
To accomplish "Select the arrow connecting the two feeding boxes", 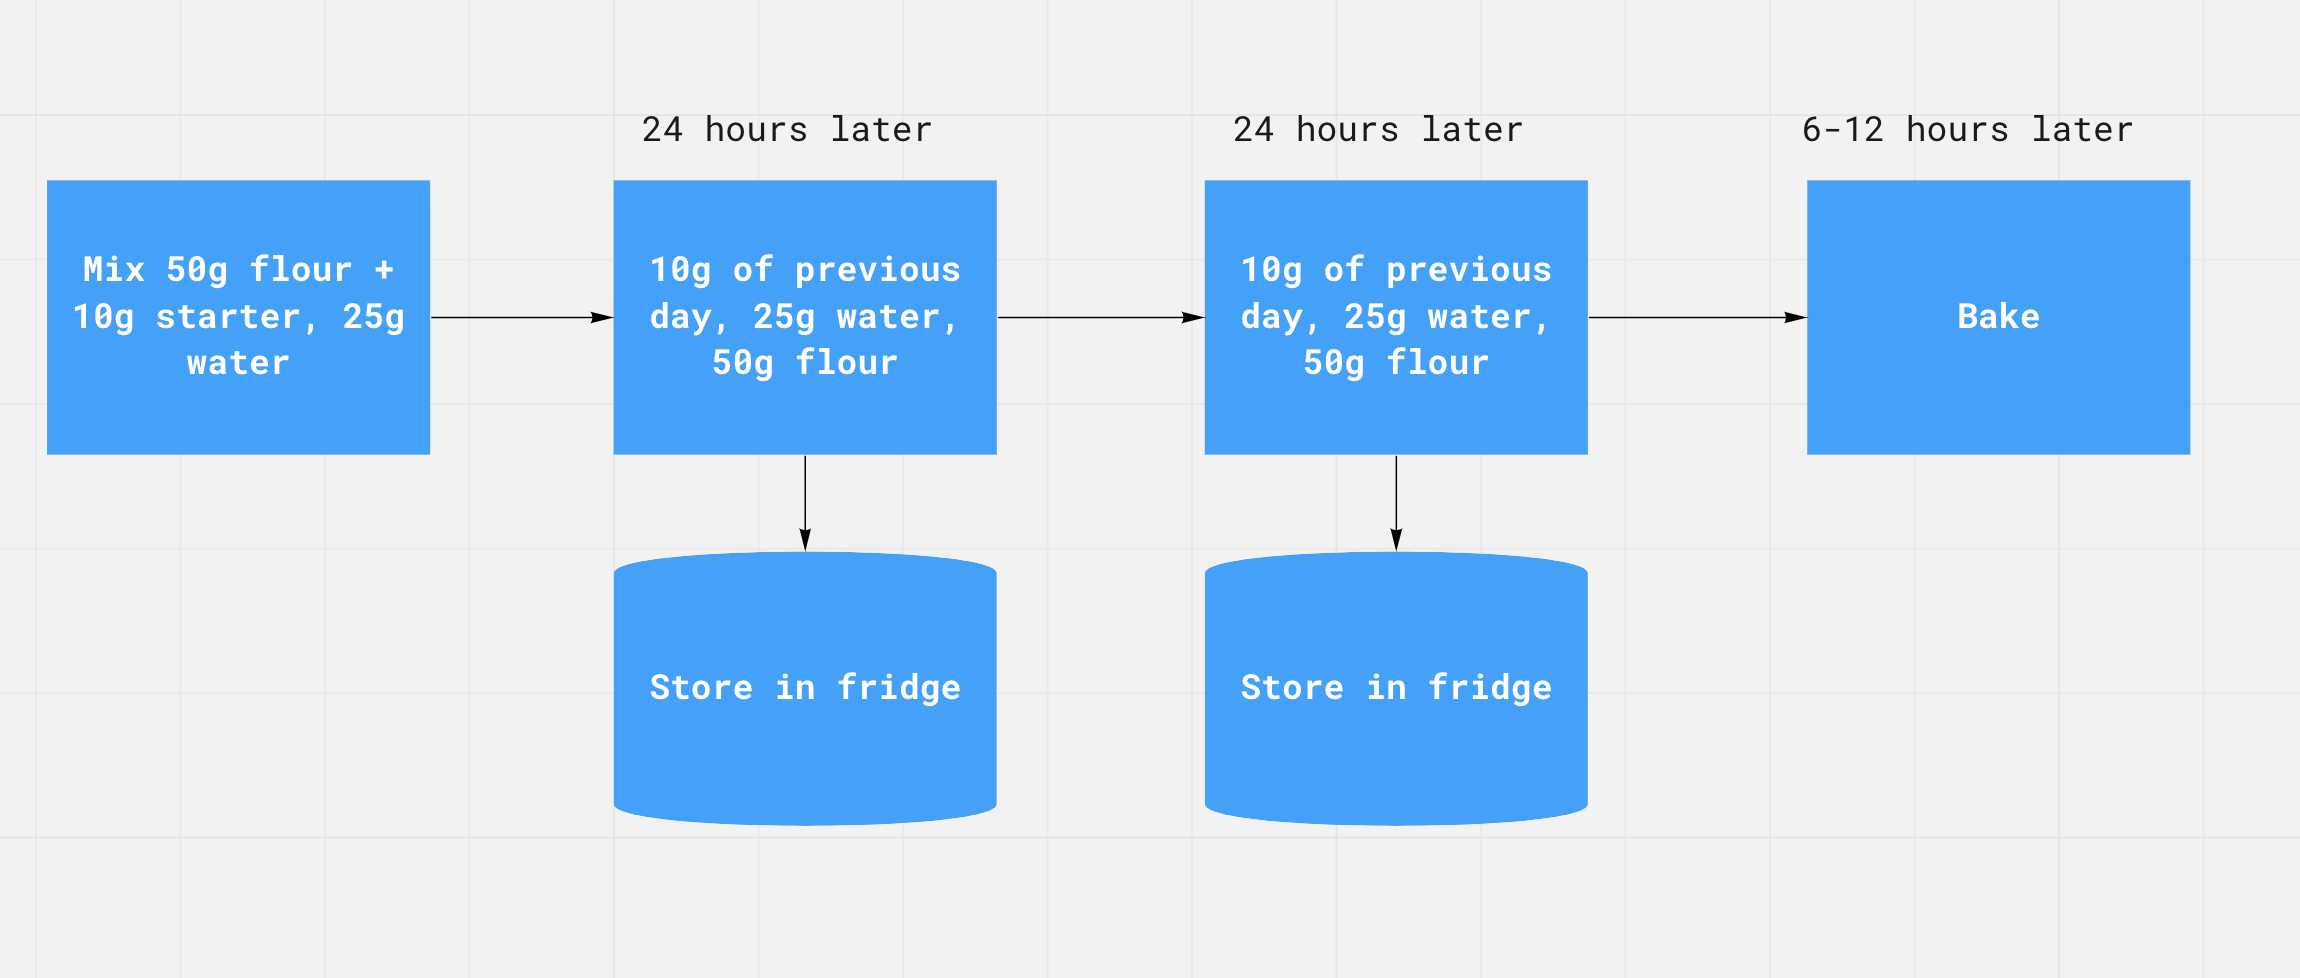I will pos(1100,317).
